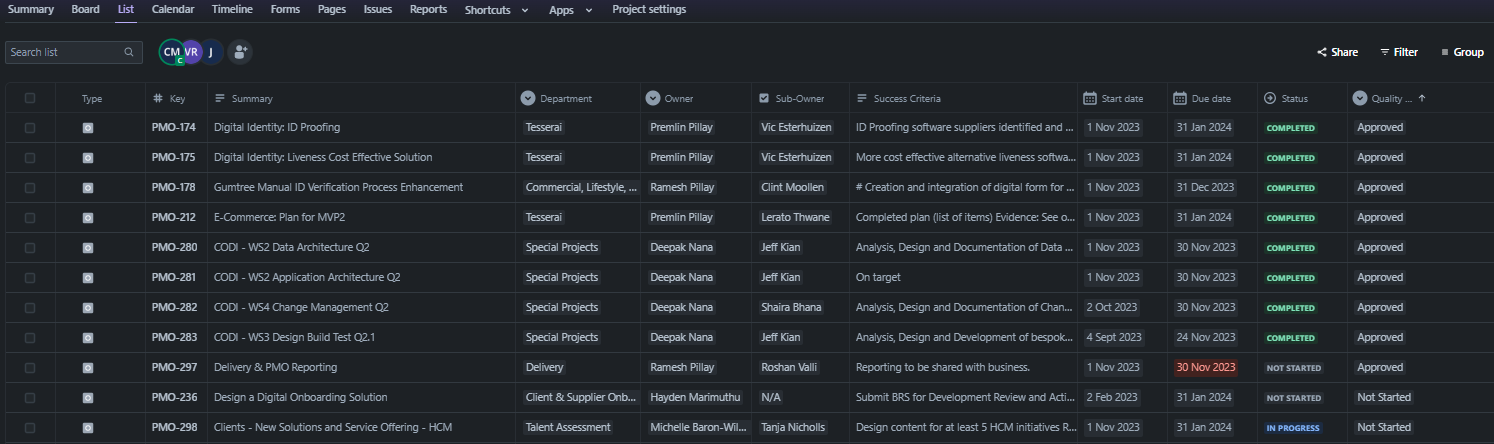Open the Apps dropdown menu

point(571,10)
